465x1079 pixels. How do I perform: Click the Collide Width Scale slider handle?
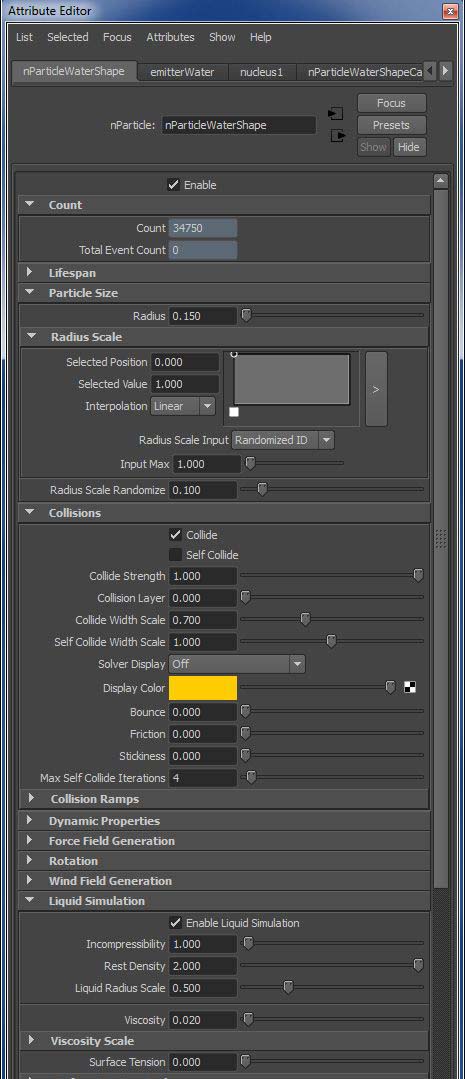[x=305, y=619]
